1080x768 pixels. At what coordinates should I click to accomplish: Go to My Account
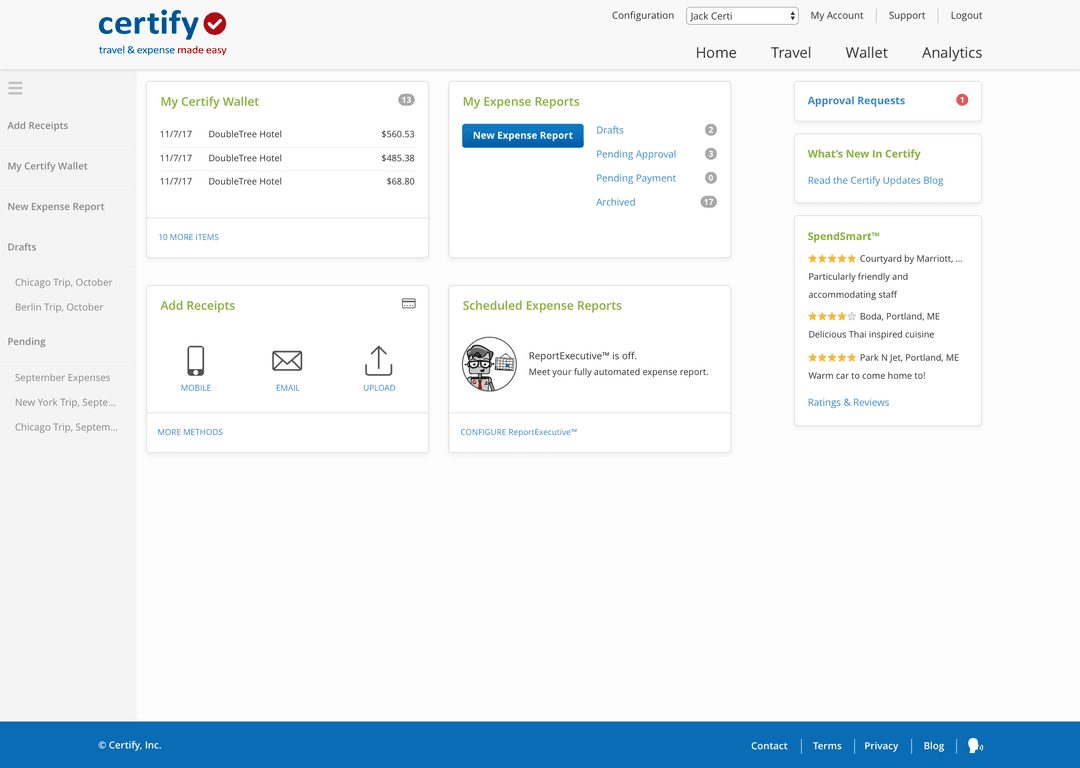pos(837,16)
